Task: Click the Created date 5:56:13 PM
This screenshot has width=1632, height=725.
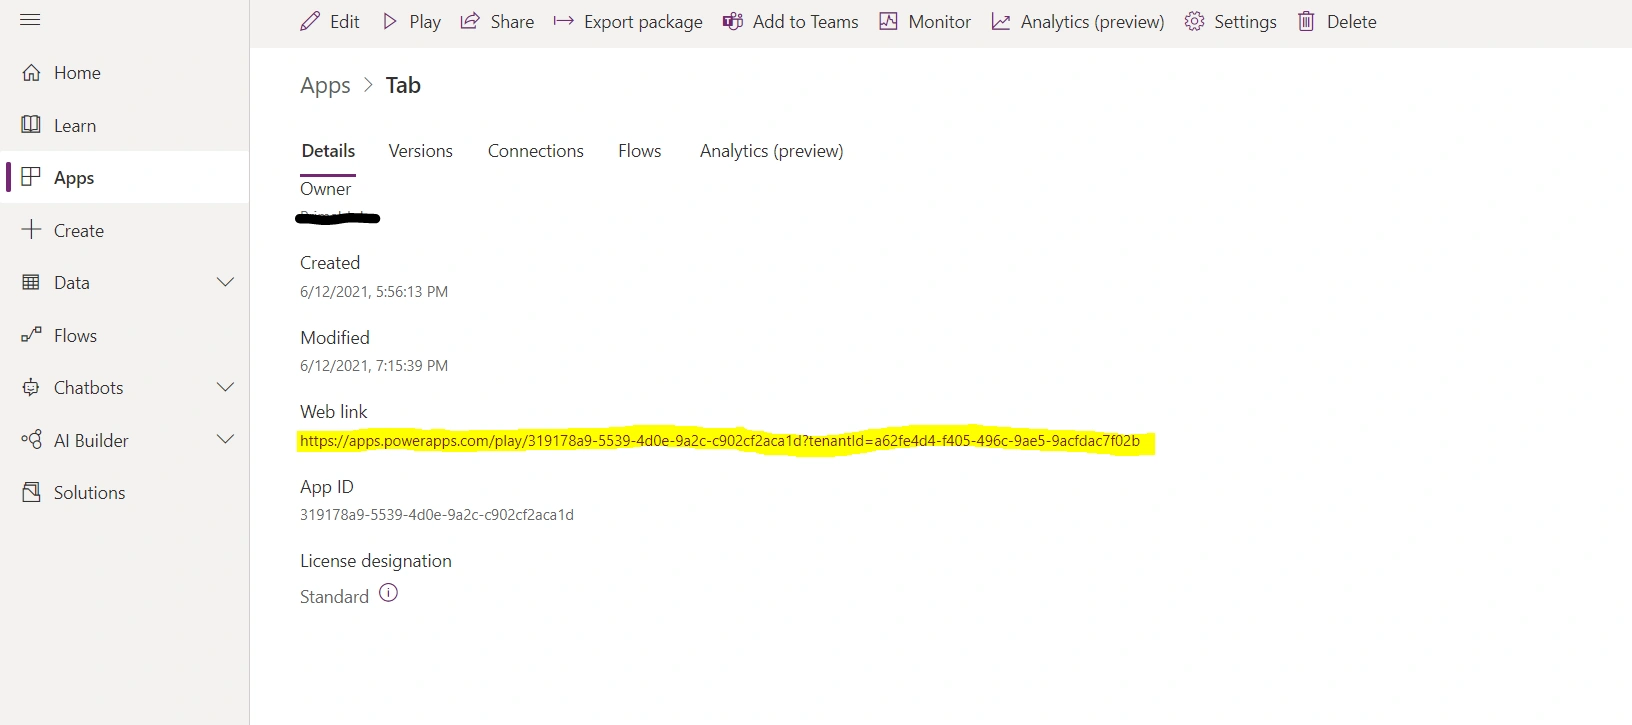Action: [374, 292]
